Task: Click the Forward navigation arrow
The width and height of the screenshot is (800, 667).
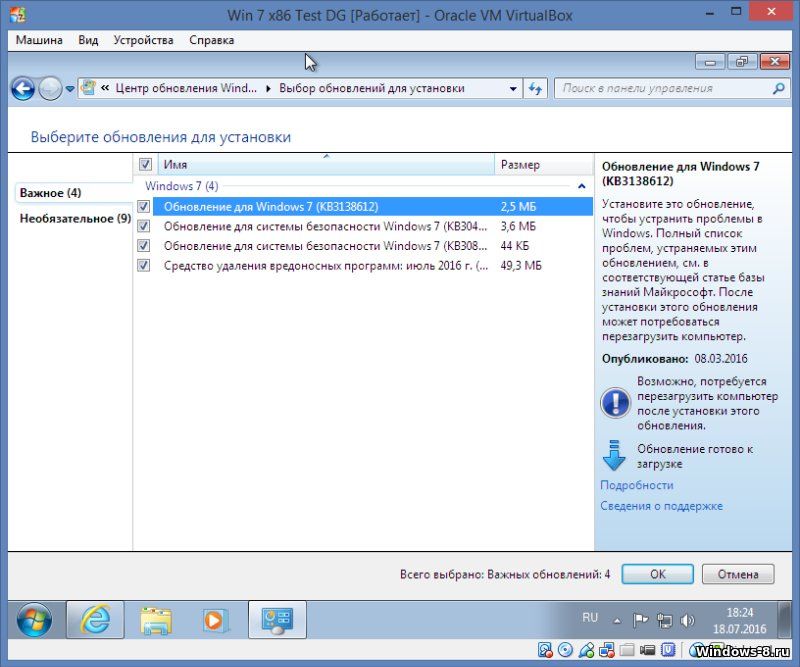Action: (x=51, y=89)
